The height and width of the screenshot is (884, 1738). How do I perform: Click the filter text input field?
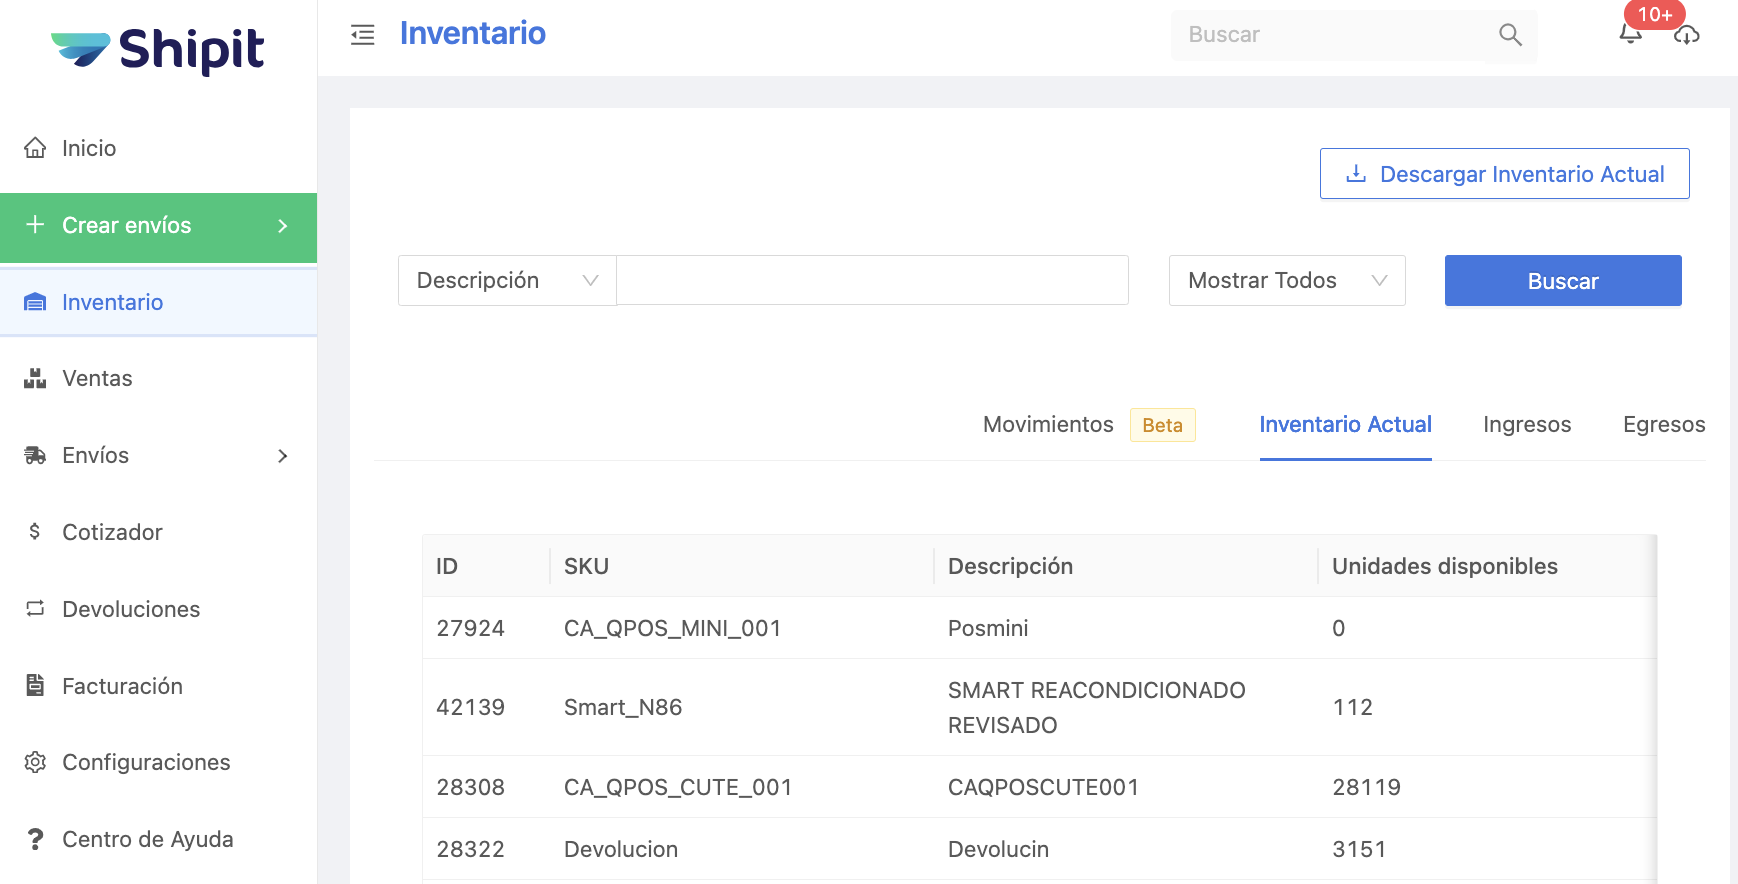872,281
